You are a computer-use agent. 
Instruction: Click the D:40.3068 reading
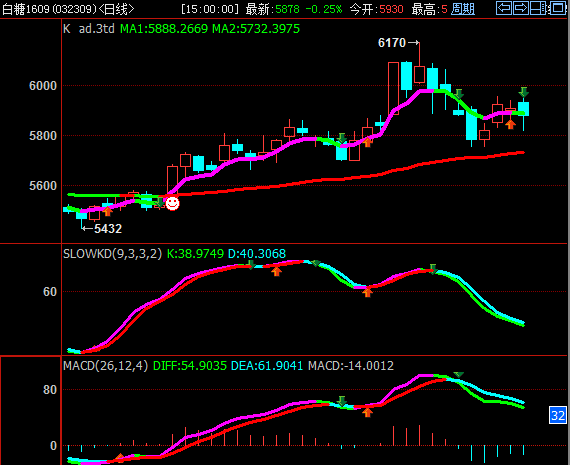[257, 253]
